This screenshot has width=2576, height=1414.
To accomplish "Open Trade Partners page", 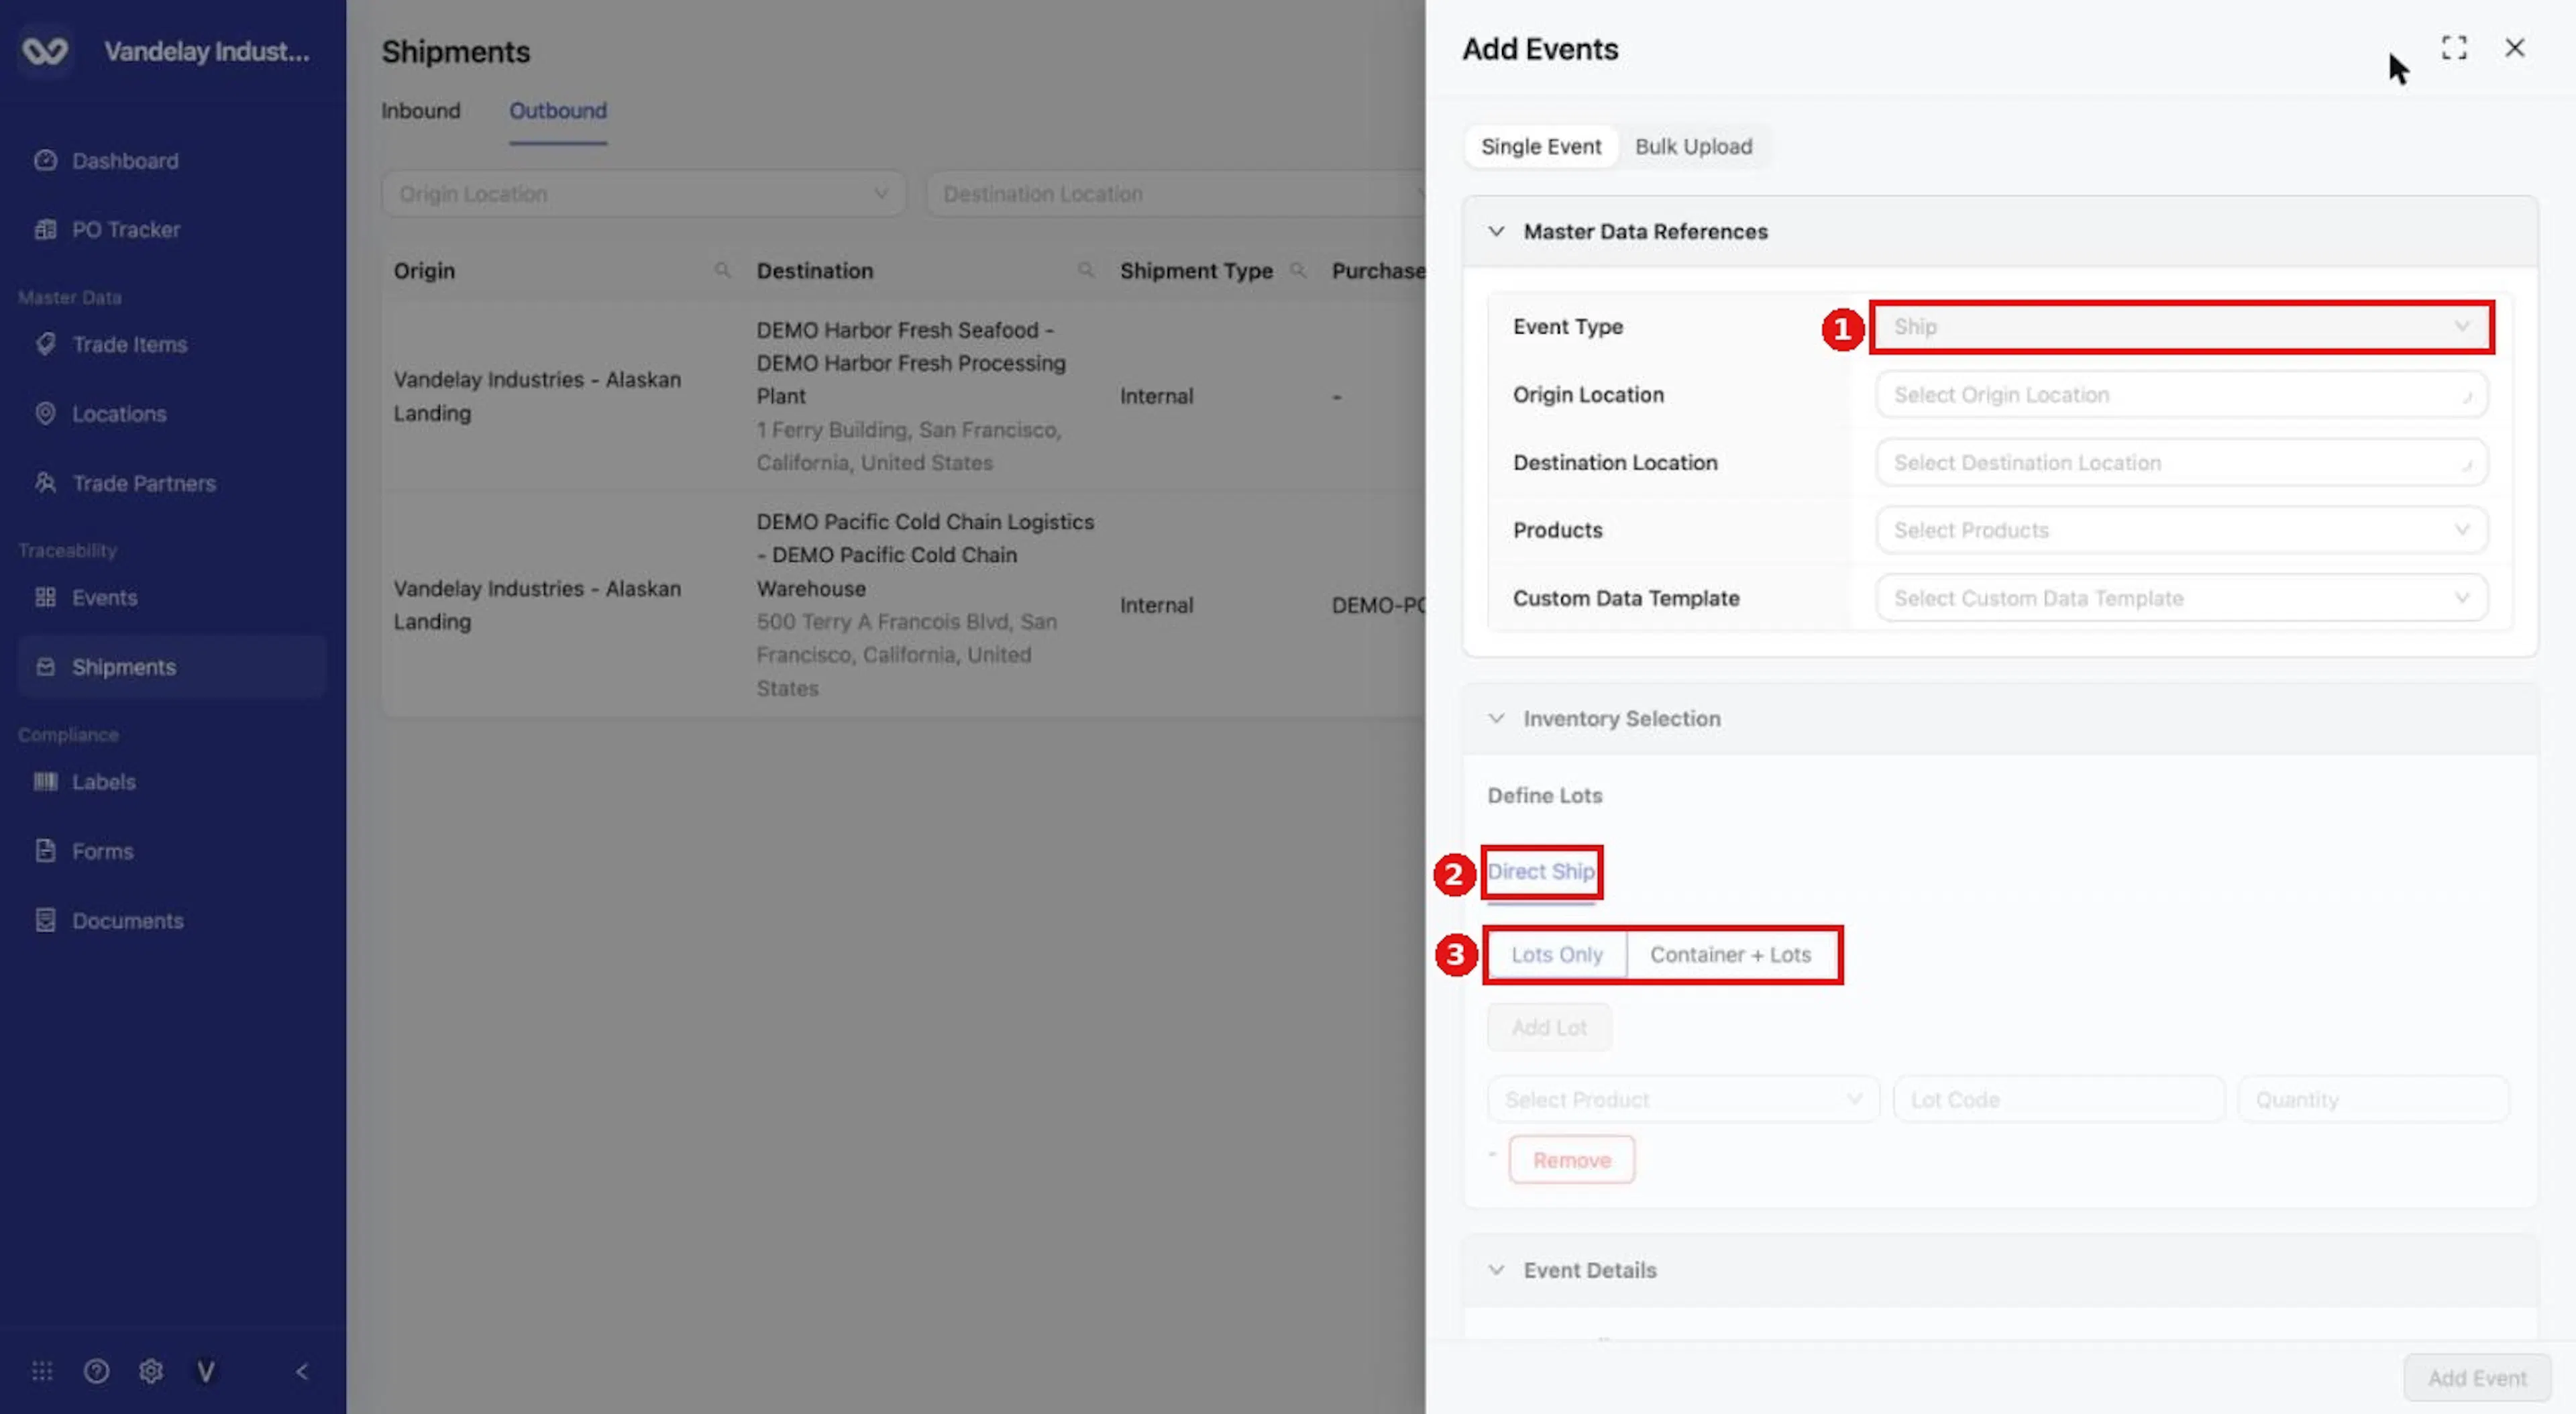I will coord(143,483).
